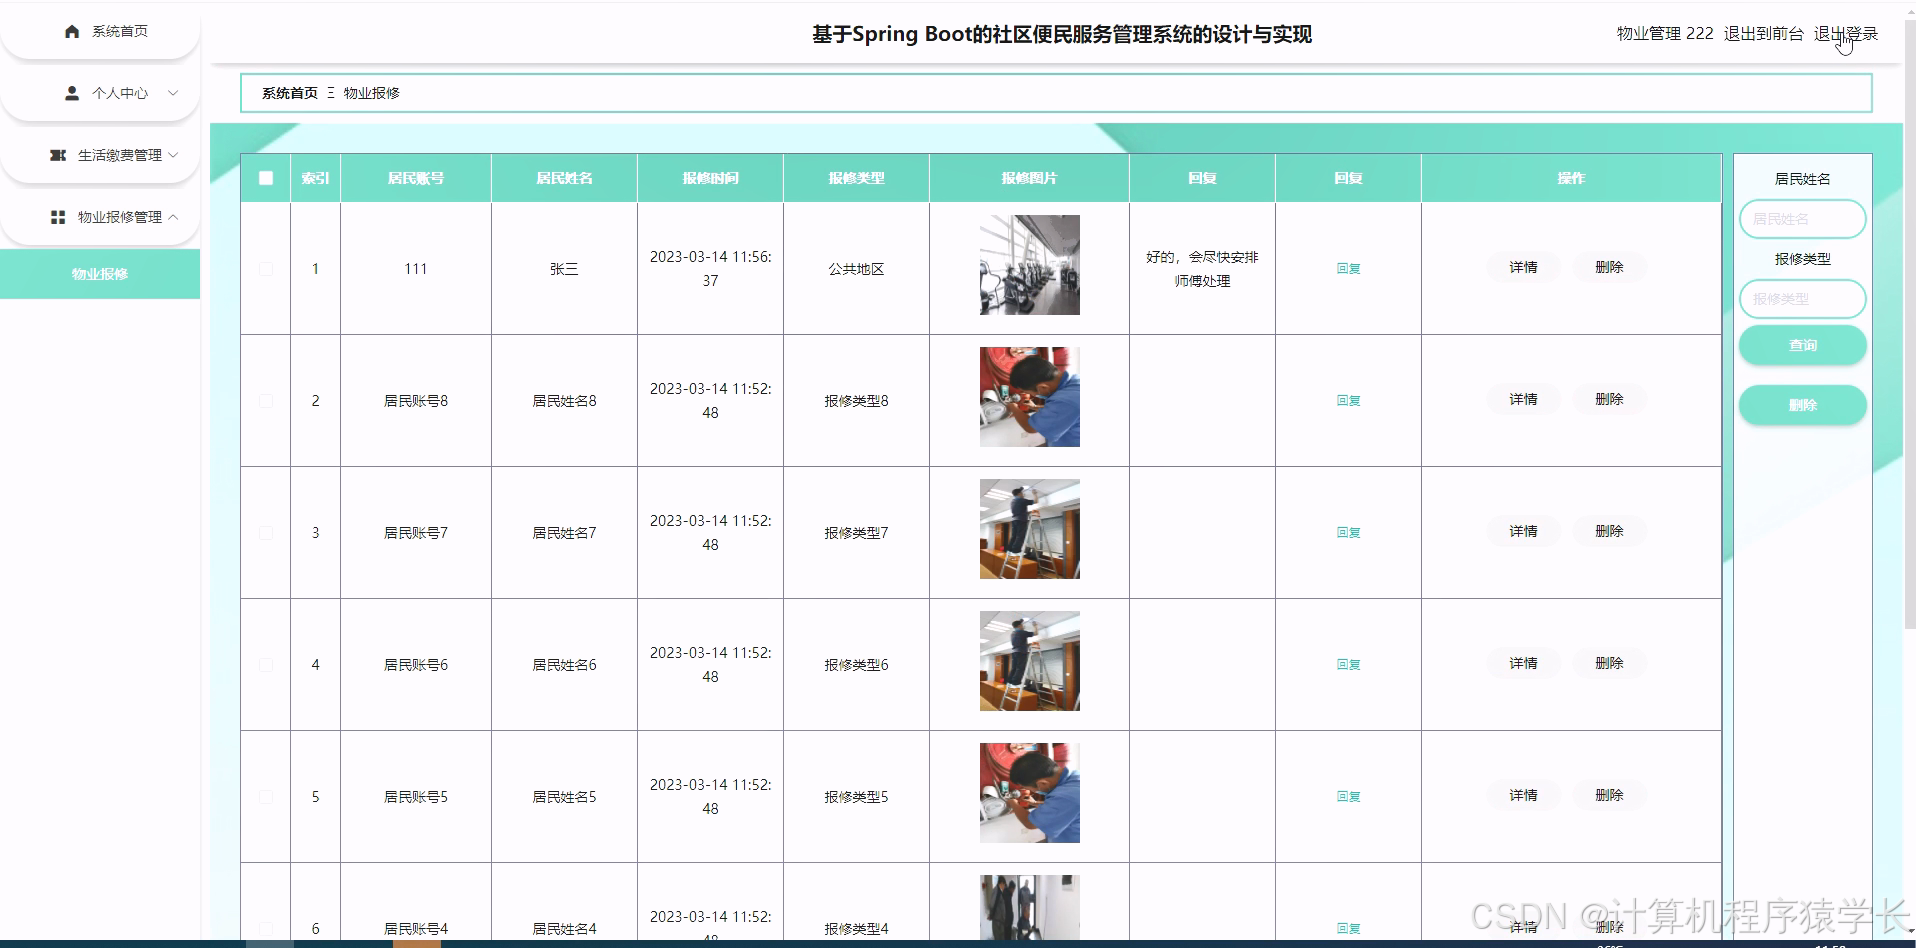Open 详情 for 居民账号6 row
The image size is (1916, 948).
[1523, 663]
